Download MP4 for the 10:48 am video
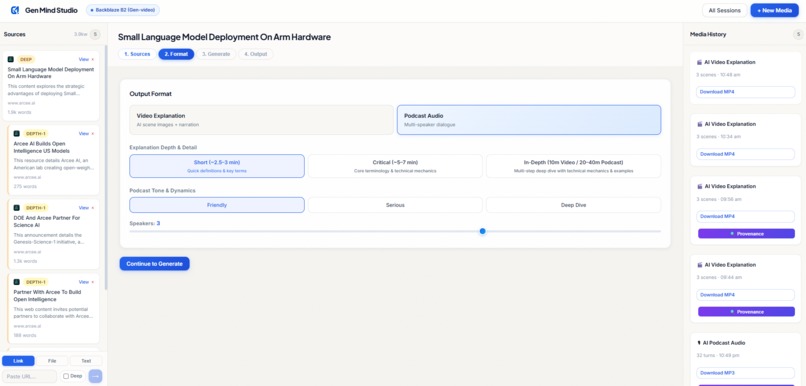Image resolution: width=806 pixels, height=386 pixels. [745, 92]
